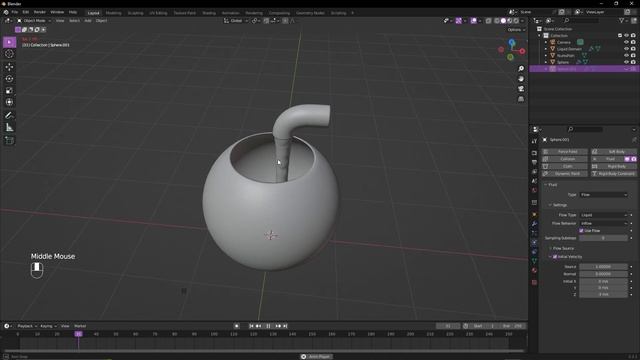Viewport: 640px width, 360px height.
Task: Open the Material properties tab icon
Action: coord(534,270)
